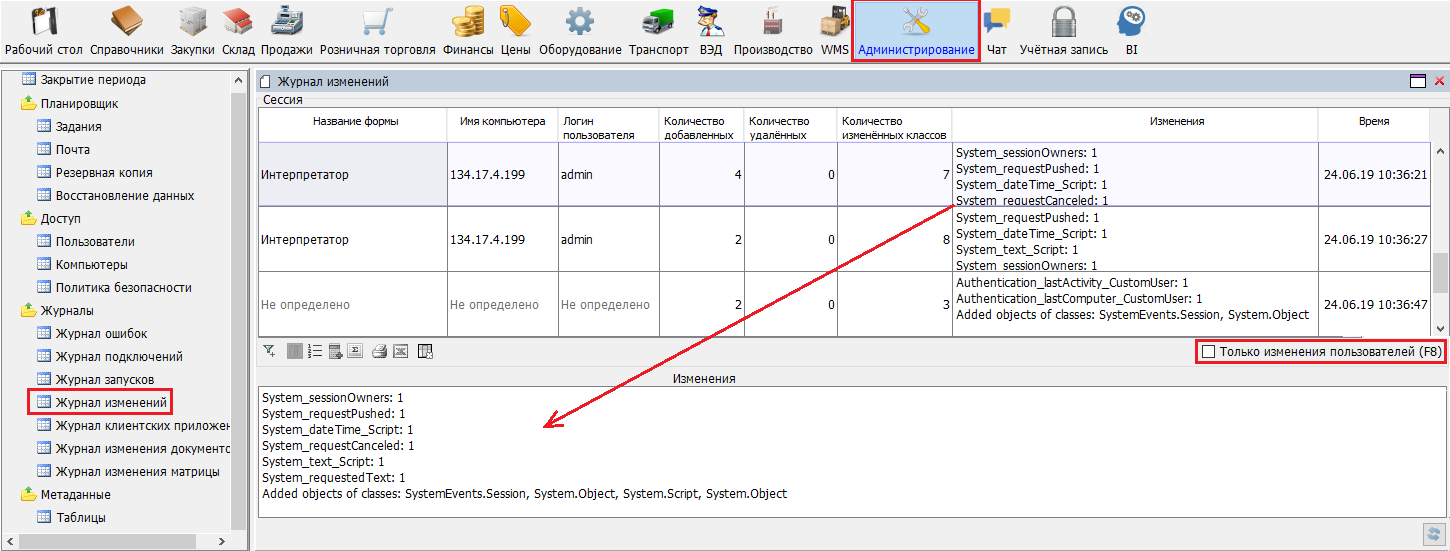
Task: Click the table's vertical scrollbar down arrow
Action: point(1441,328)
